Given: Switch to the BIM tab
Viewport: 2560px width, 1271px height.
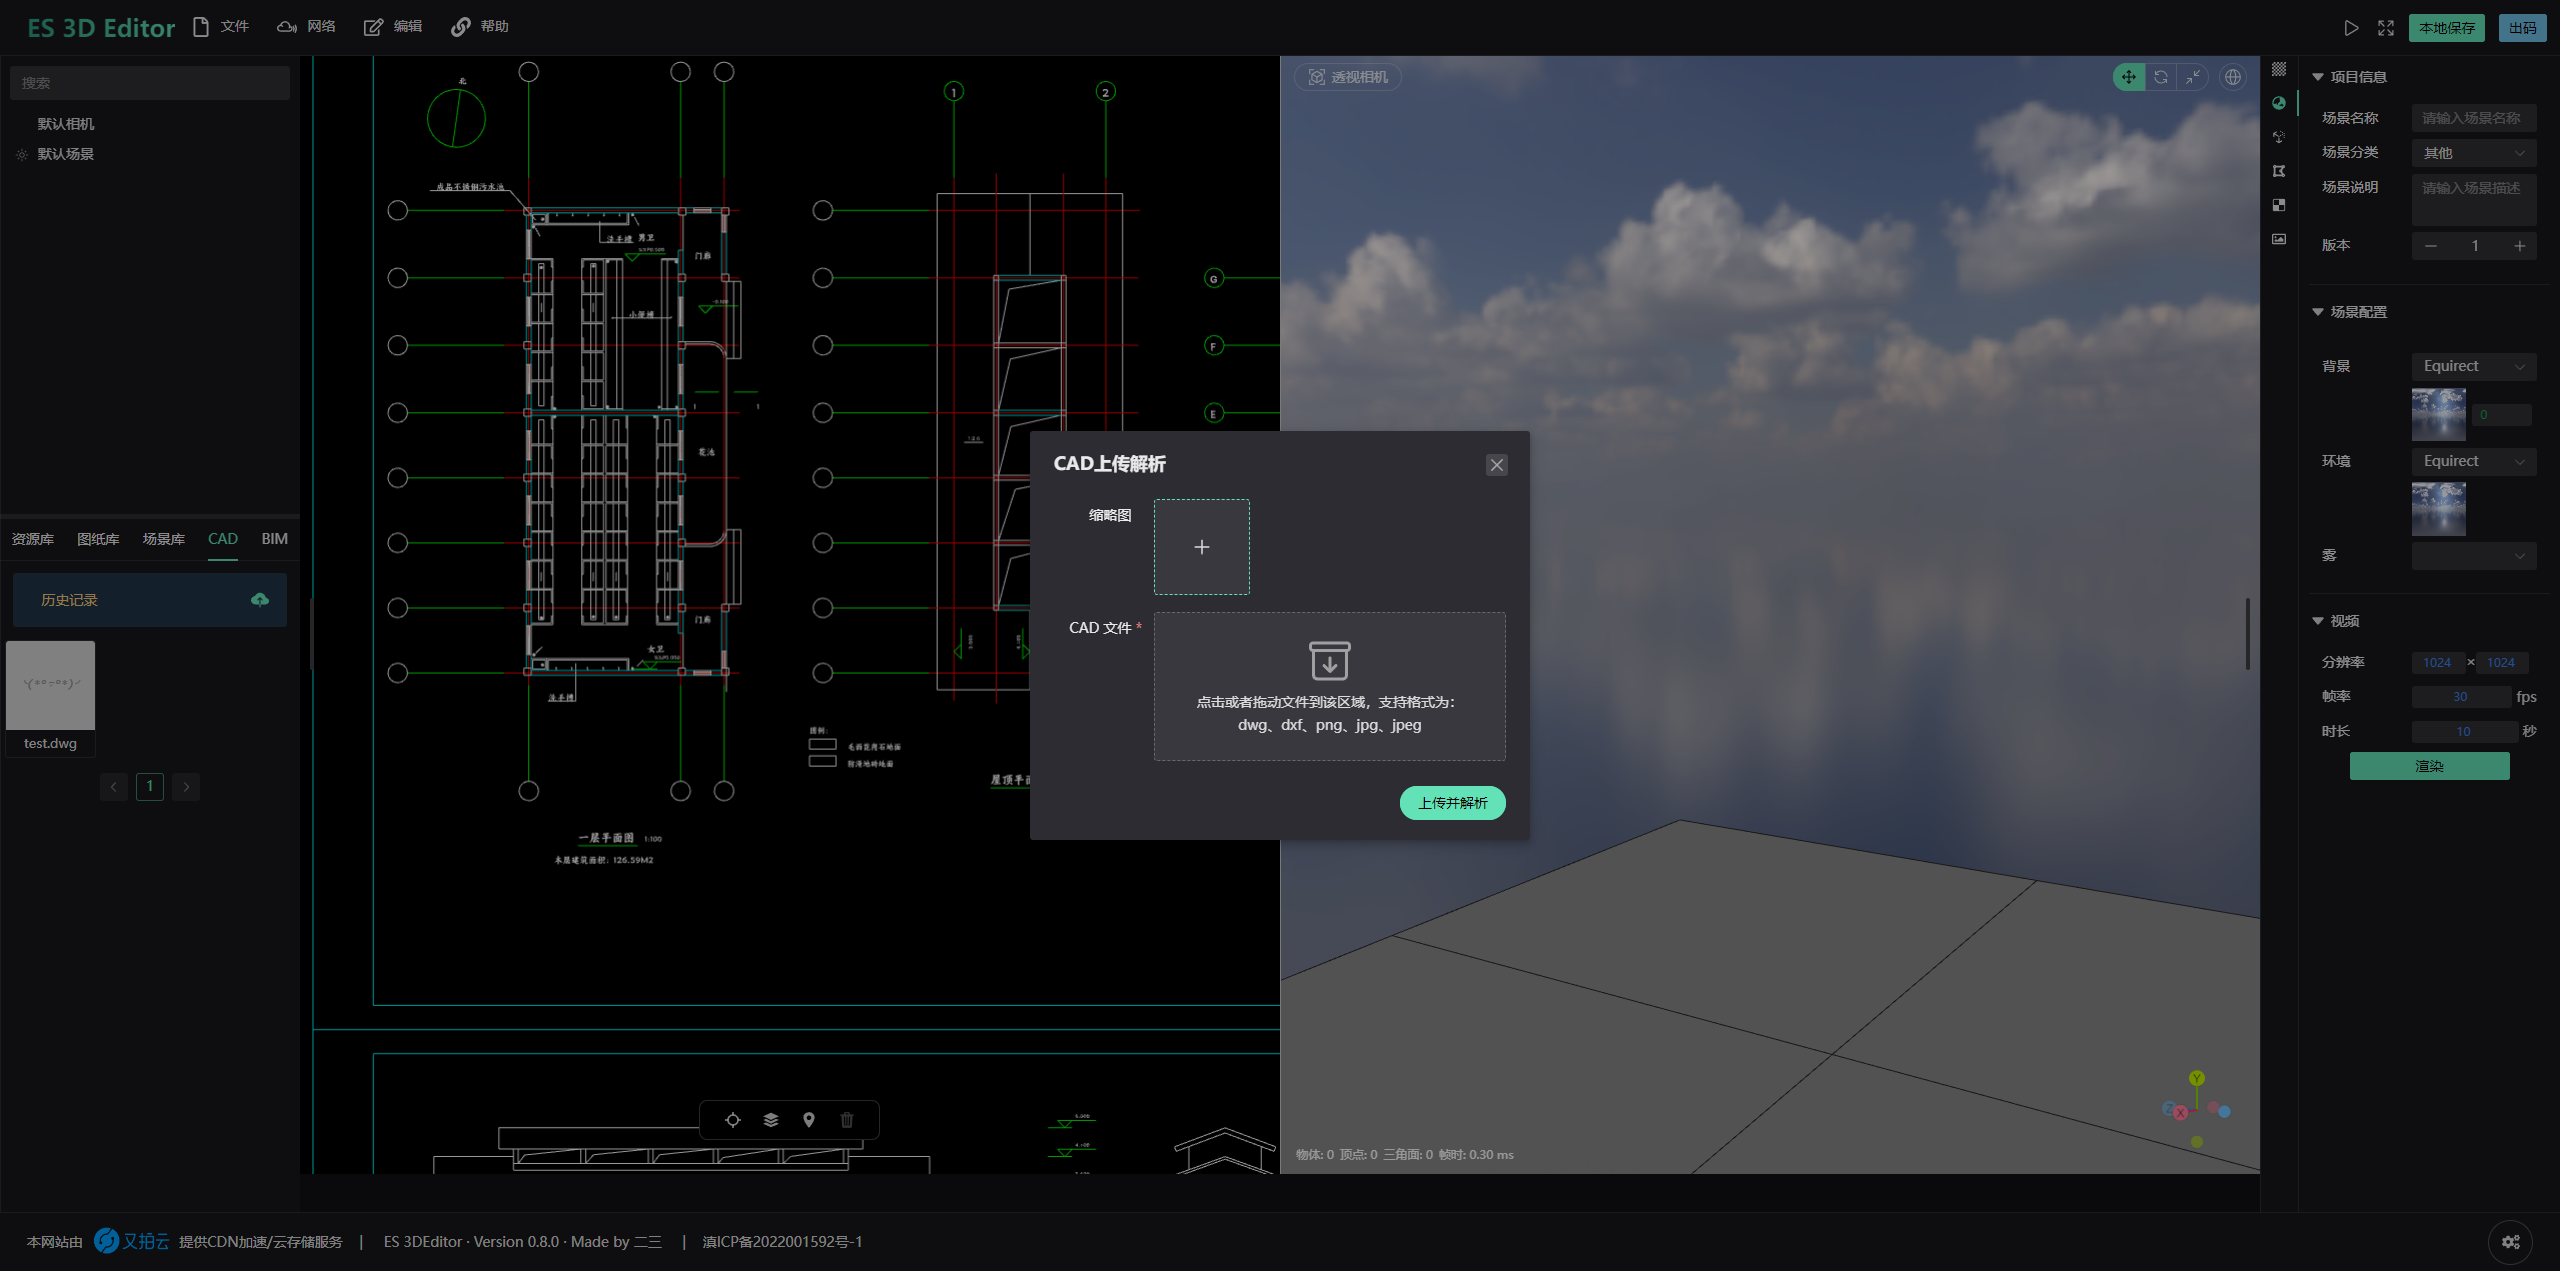Looking at the screenshot, I should (x=275, y=539).
